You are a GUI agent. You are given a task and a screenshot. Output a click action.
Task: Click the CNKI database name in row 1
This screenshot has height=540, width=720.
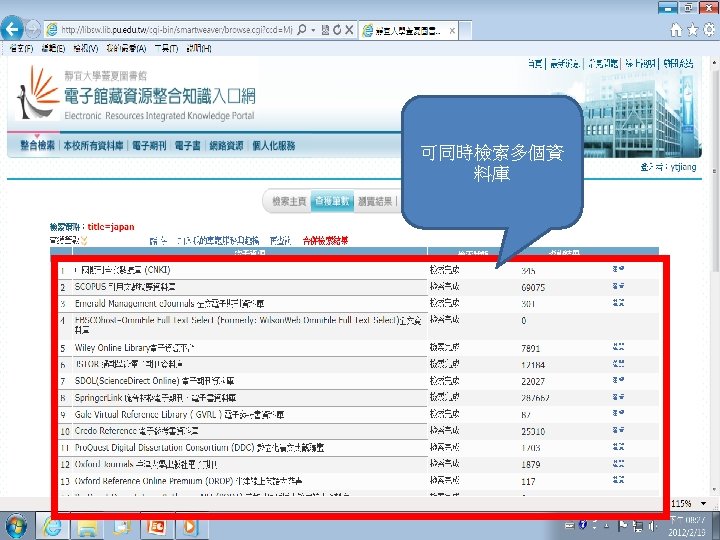click(x=122, y=270)
